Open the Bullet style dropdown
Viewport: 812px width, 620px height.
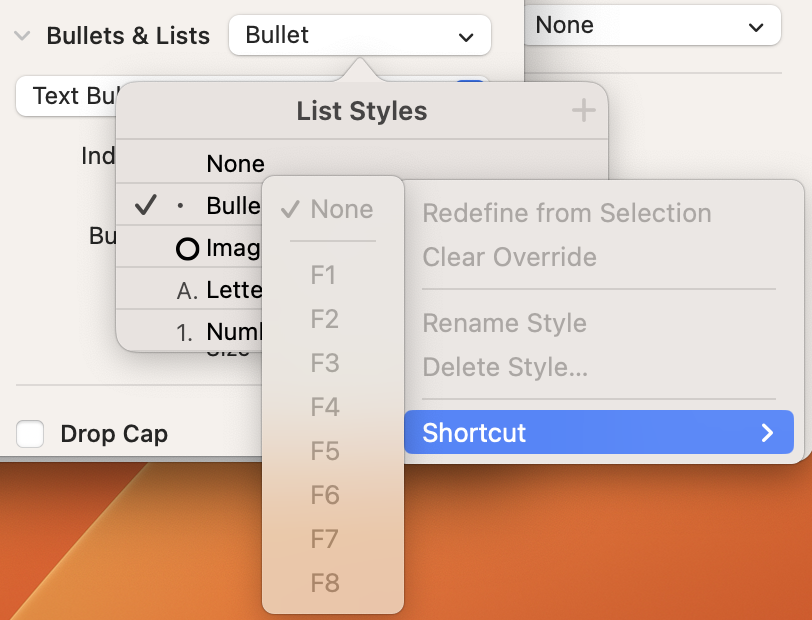pos(359,35)
